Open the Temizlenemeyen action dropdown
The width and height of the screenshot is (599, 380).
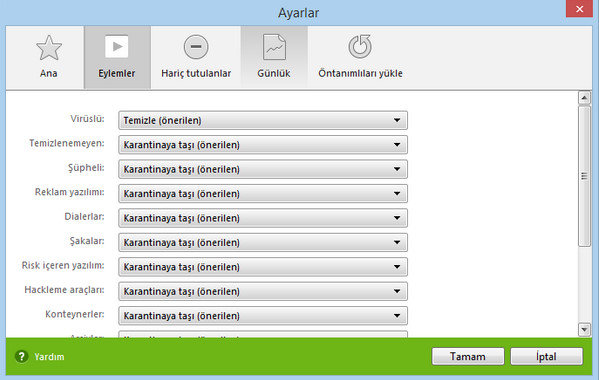(263, 145)
